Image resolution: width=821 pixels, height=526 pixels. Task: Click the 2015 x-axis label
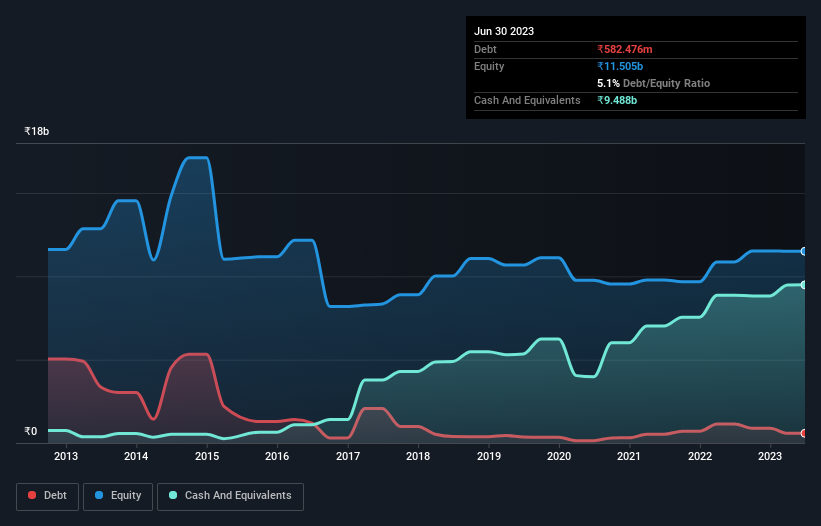(207, 456)
